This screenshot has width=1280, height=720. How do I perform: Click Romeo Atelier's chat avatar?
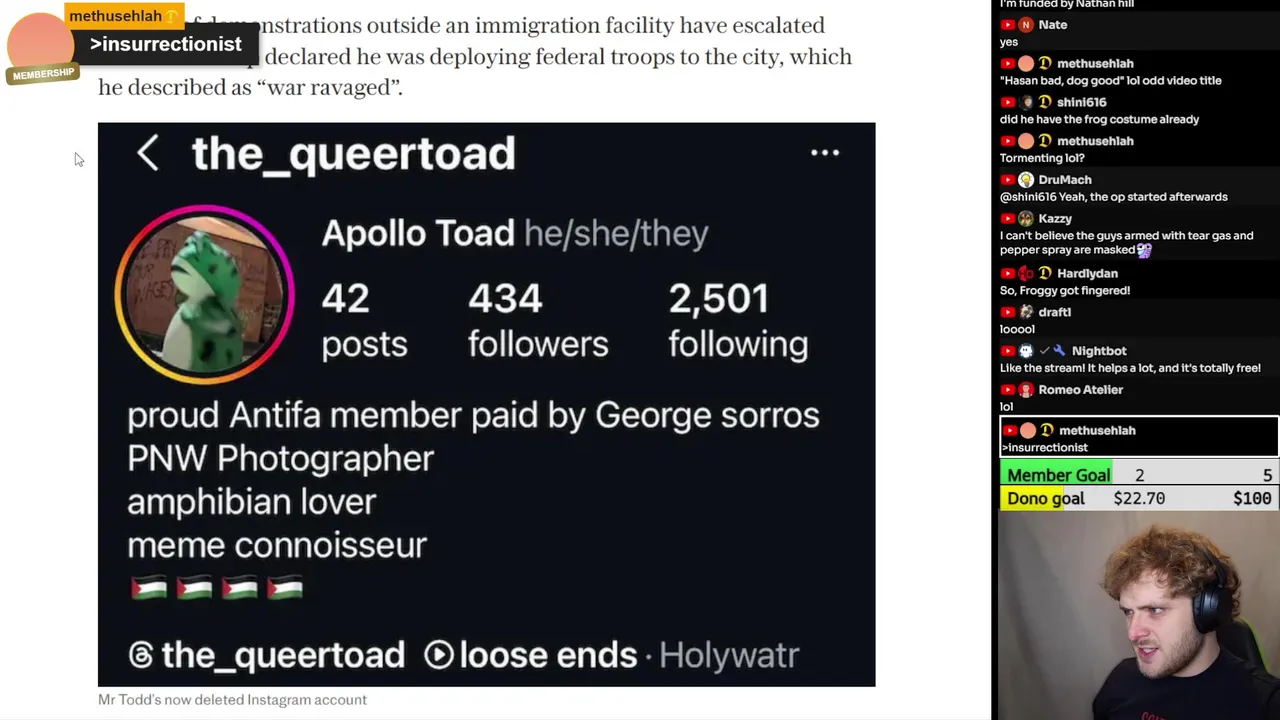(1026, 390)
